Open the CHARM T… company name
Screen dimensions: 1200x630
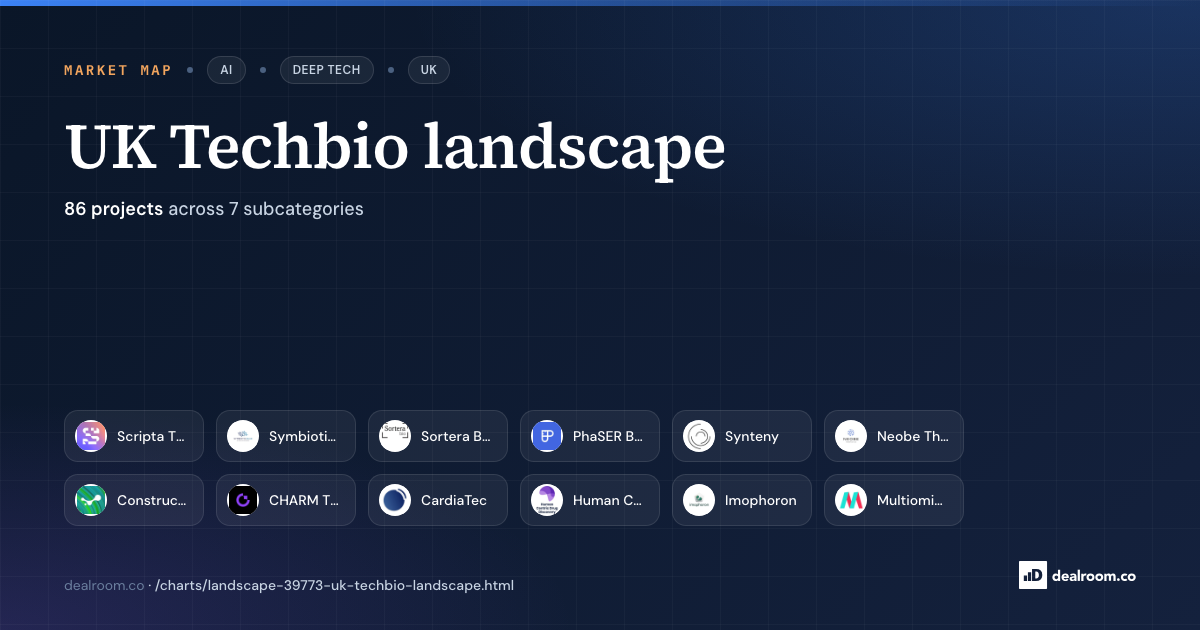point(304,500)
